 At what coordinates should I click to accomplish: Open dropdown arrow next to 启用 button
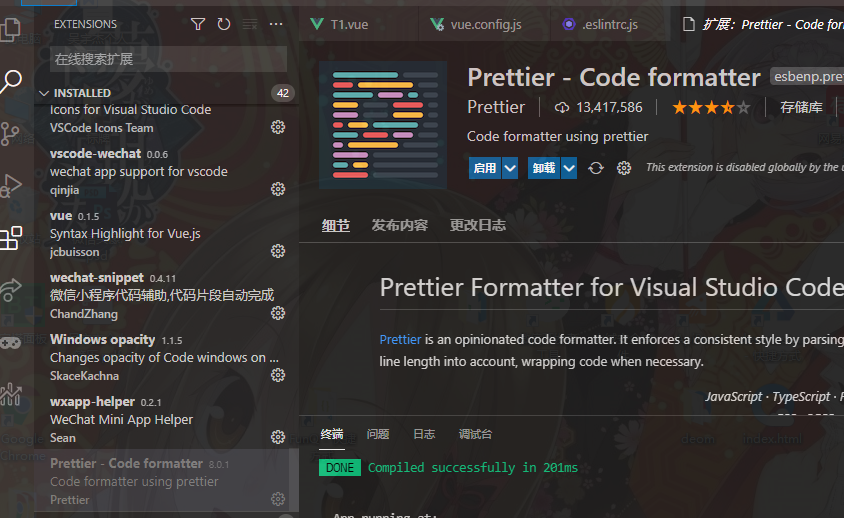pyautogui.click(x=510, y=168)
